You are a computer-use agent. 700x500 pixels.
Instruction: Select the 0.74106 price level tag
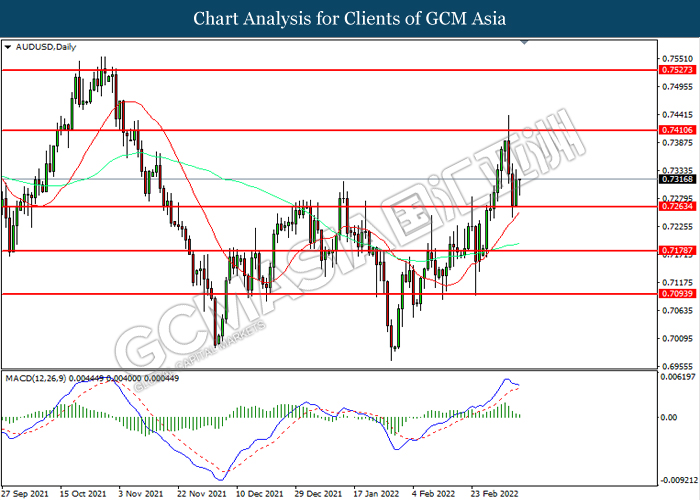(677, 130)
